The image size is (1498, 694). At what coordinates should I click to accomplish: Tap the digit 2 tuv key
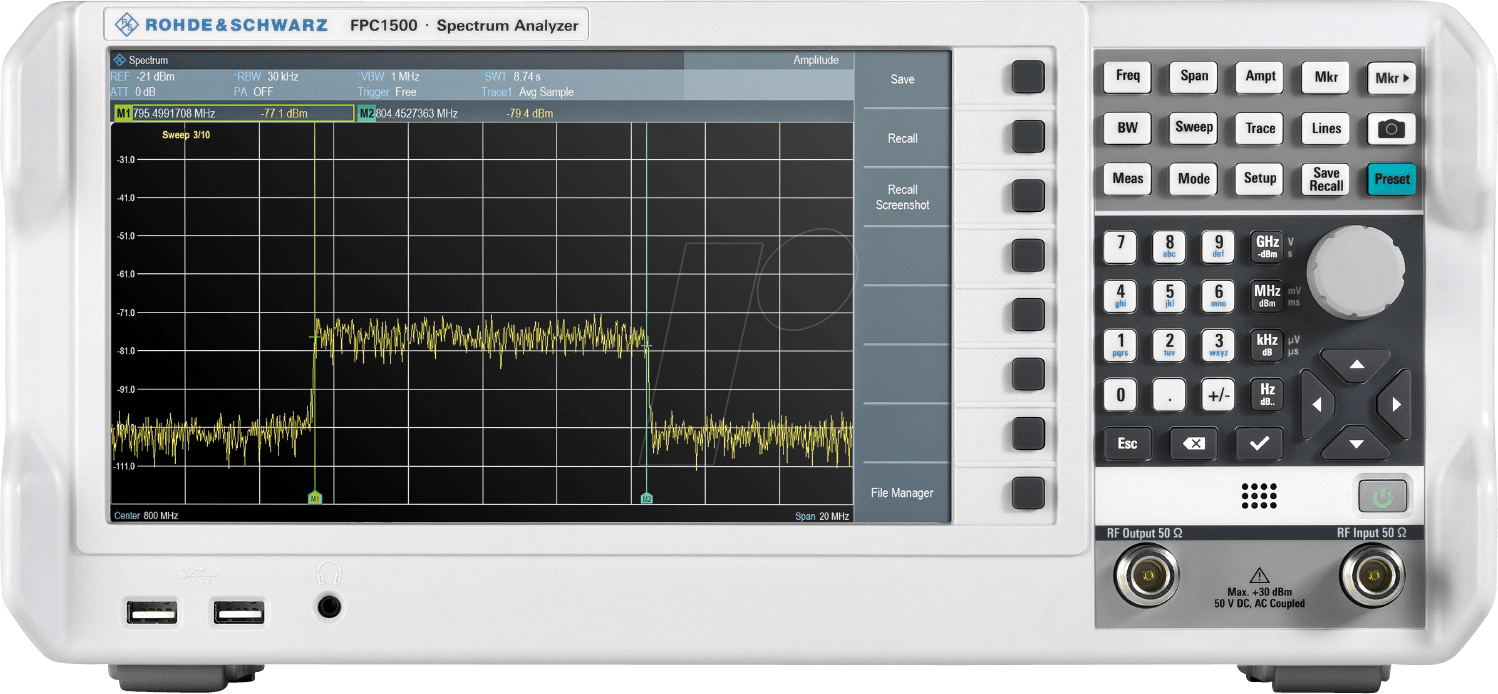coord(1169,345)
